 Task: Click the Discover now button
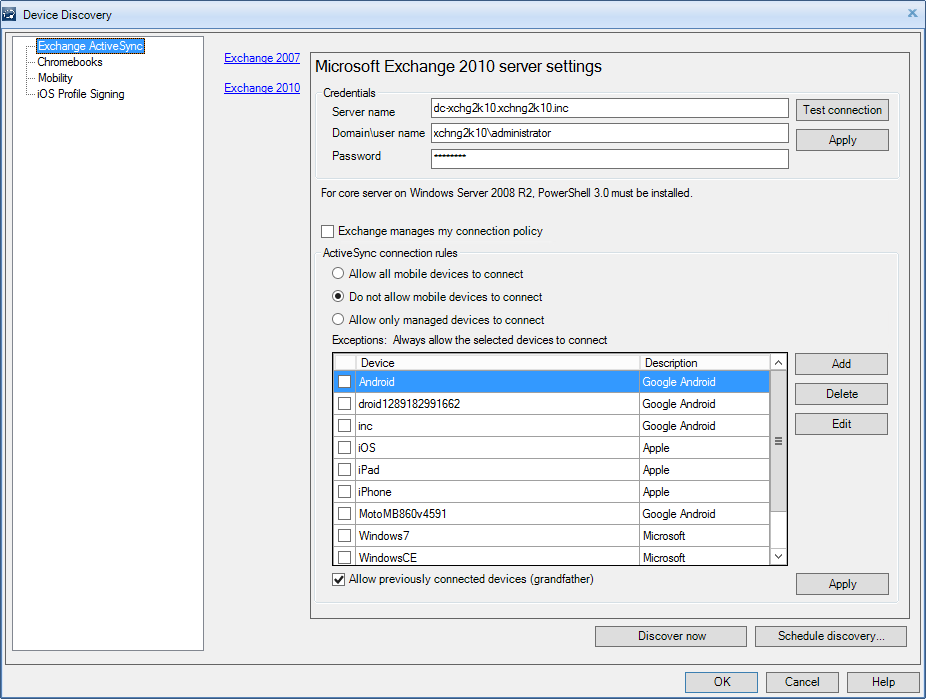click(x=671, y=636)
